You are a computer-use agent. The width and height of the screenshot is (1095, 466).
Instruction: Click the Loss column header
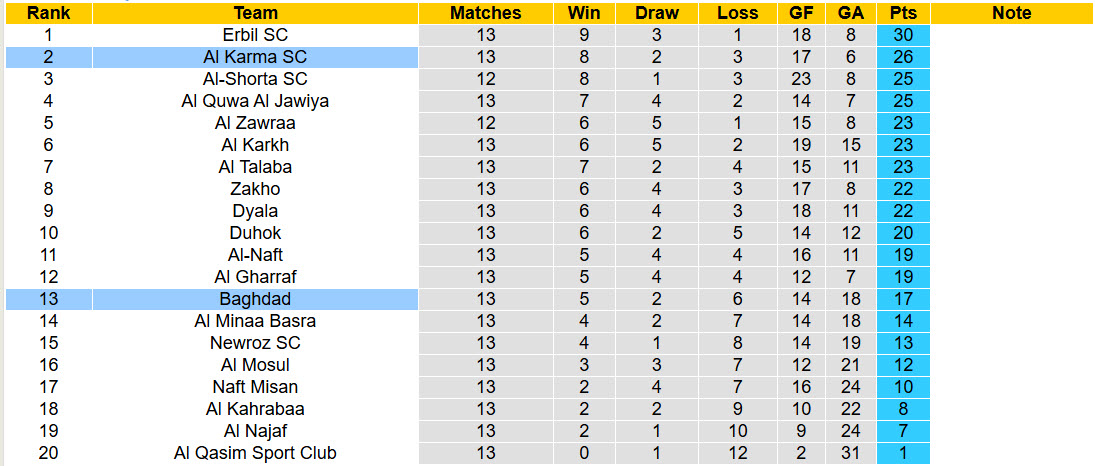pyautogui.click(x=738, y=13)
